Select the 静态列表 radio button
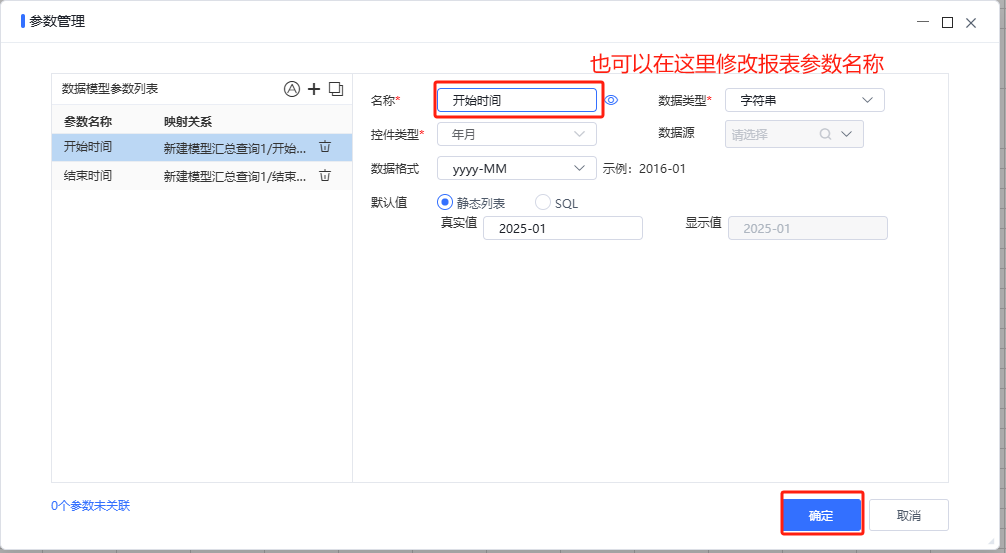Image resolution: width=1006 pixels, height=553 pixels. (445, 202)
